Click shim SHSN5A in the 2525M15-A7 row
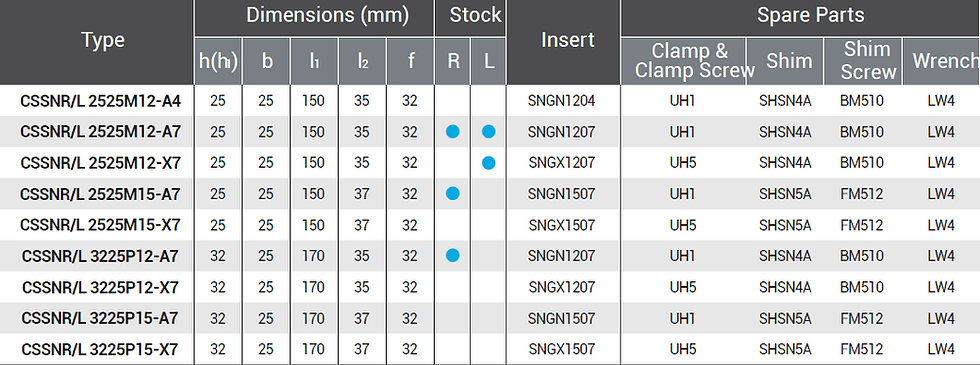This screenshot has width=980, height=365. coord(785,194)
